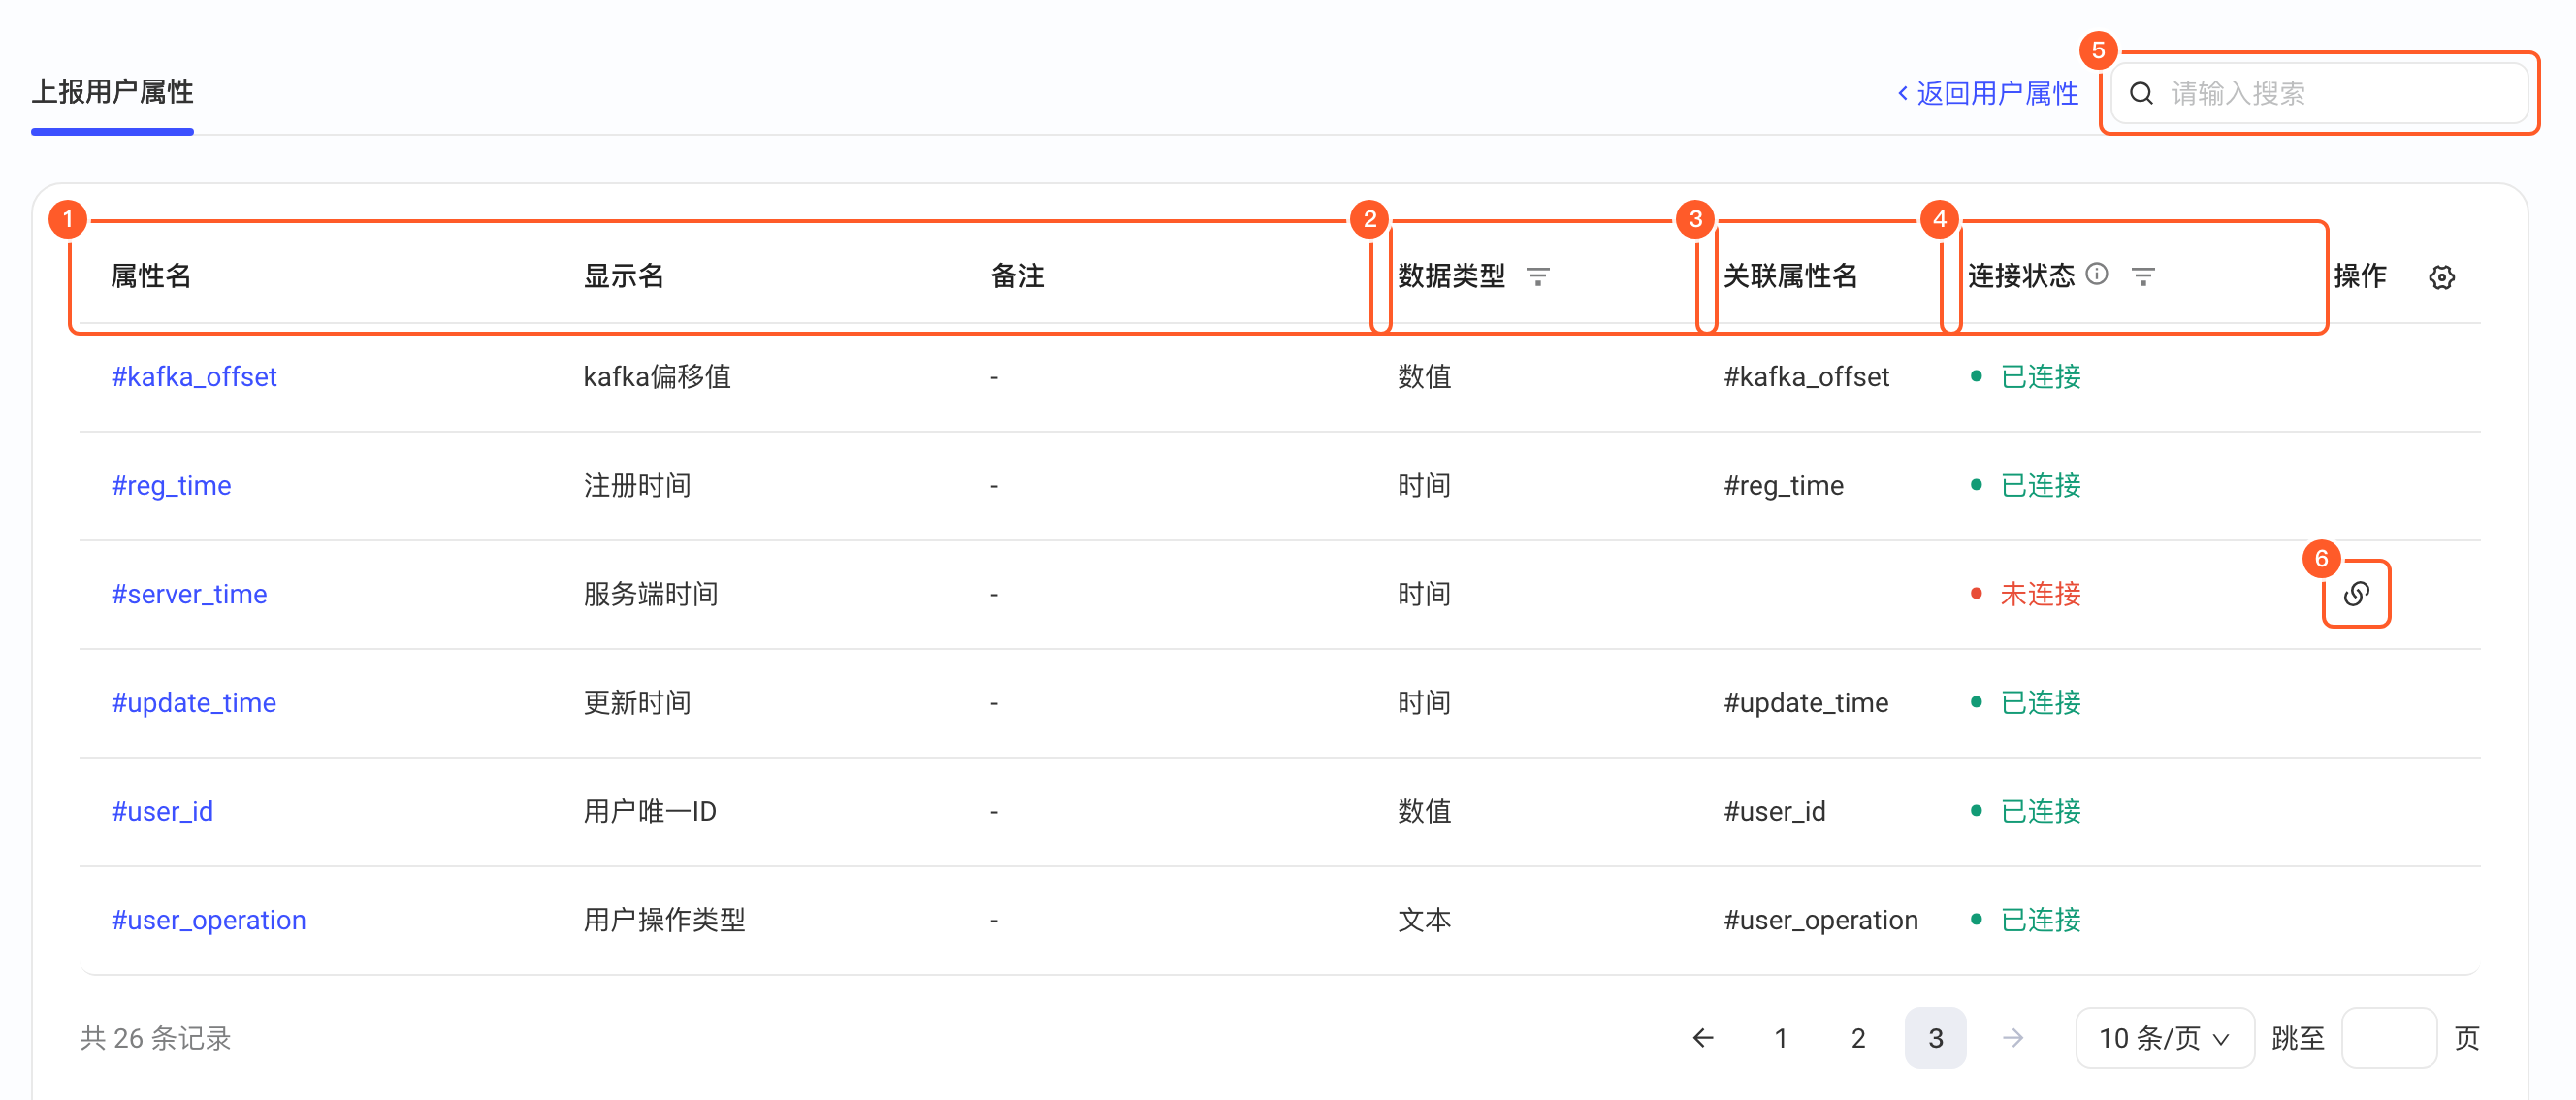The height and width of the screenshot is (1100, 2576).
Task: Click display name 用户操作类型
Action: [x=665, y=920]
